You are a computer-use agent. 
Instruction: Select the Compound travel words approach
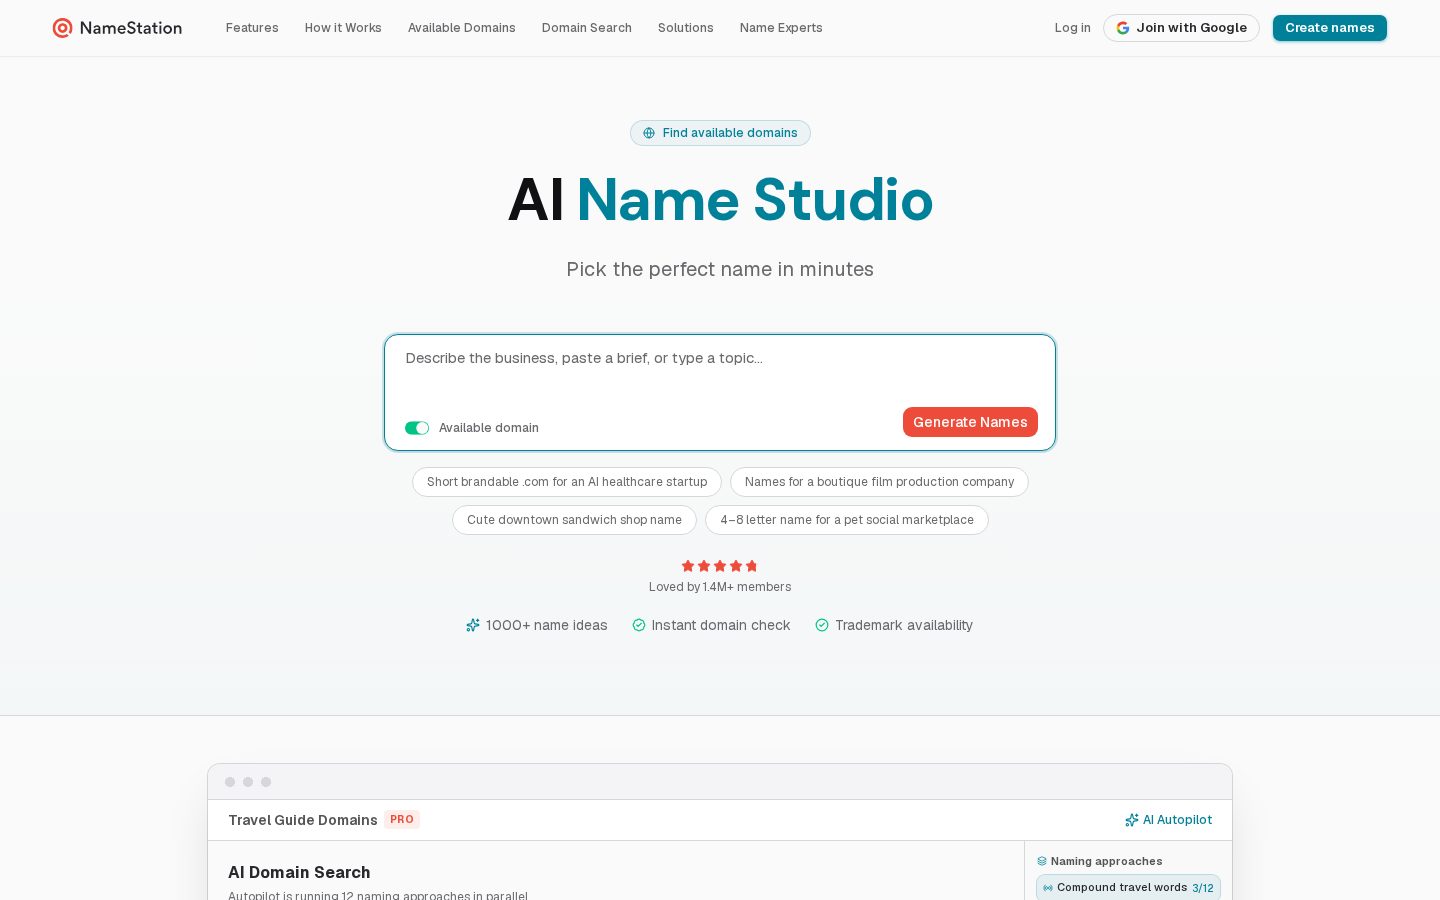[x=1128, y=888]
